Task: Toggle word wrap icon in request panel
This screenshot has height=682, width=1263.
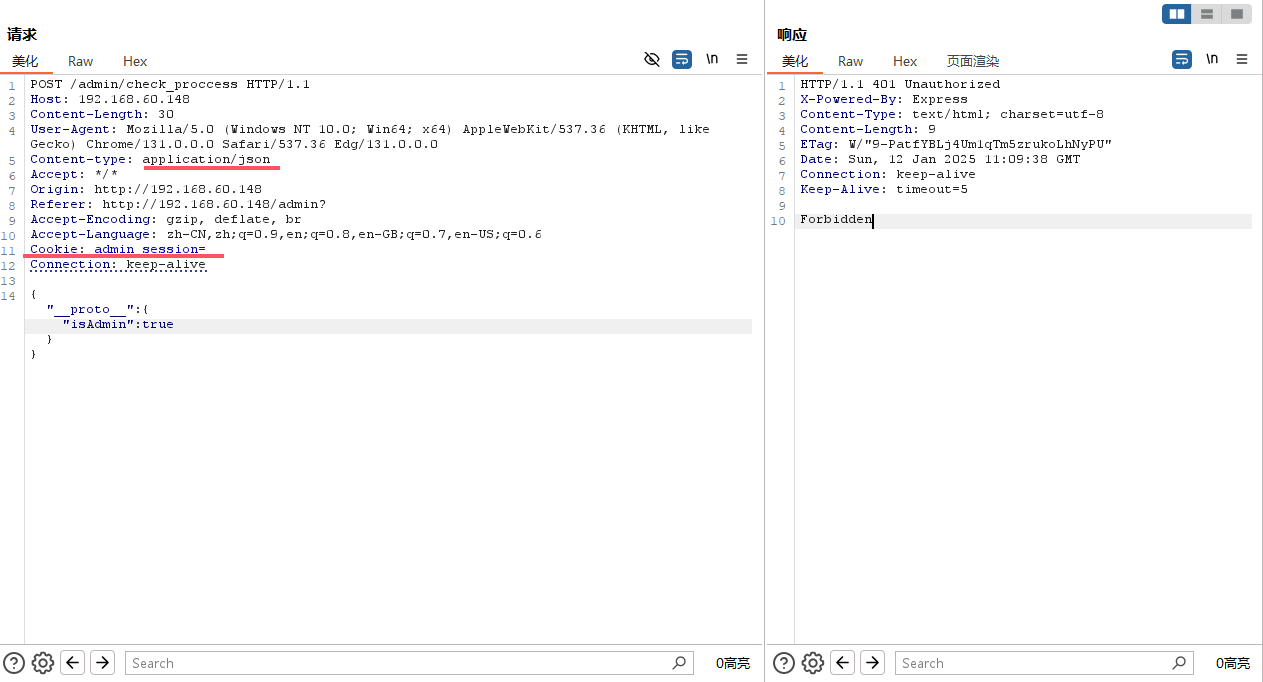Action: 682,60
